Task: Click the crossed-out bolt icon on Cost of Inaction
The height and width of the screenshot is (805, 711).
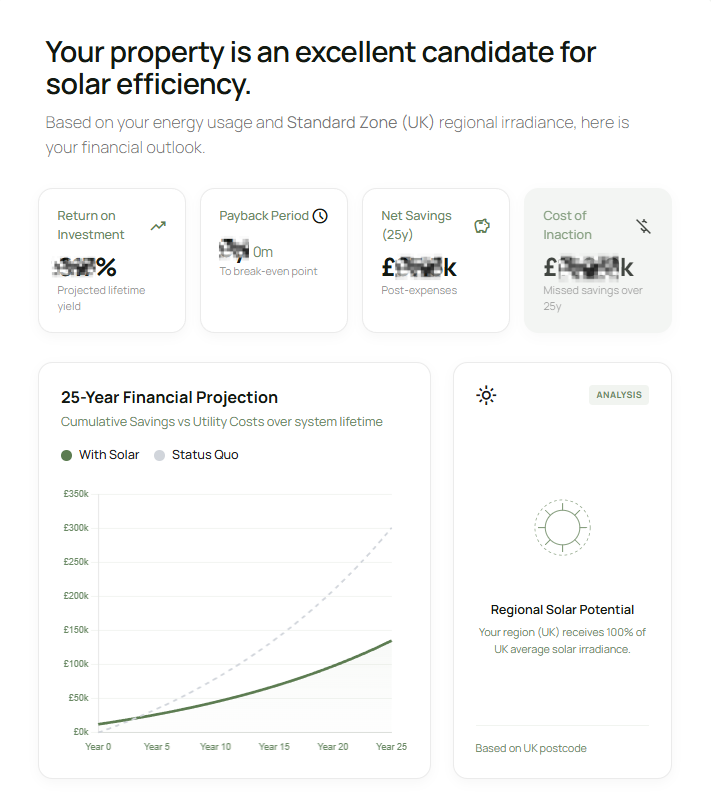Action: [x=643, y=226]
